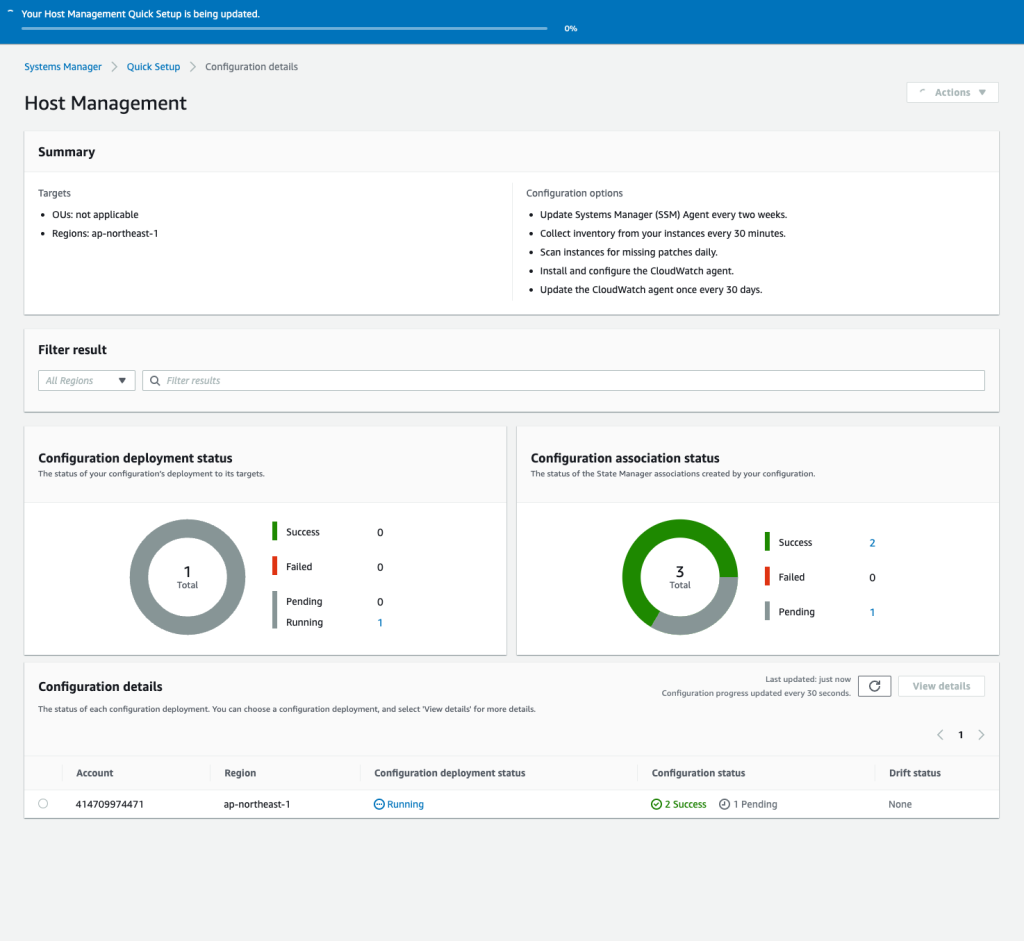Screen dimensions: 1024x941
Task: Go to previous page arrow in pagination
Action: (x=940, y=735)
